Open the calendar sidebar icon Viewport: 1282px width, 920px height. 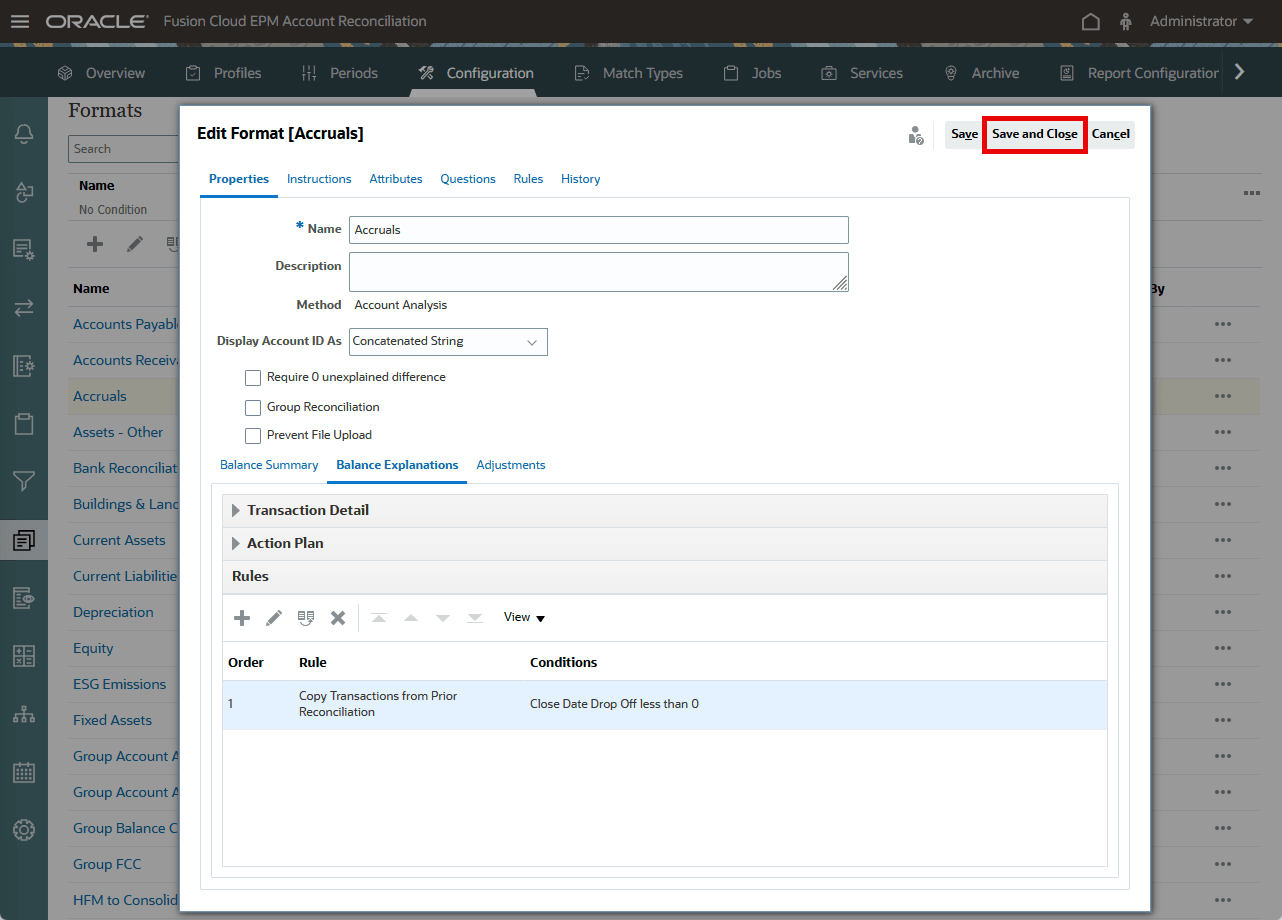pyautogui.click(x=24, y=772)
